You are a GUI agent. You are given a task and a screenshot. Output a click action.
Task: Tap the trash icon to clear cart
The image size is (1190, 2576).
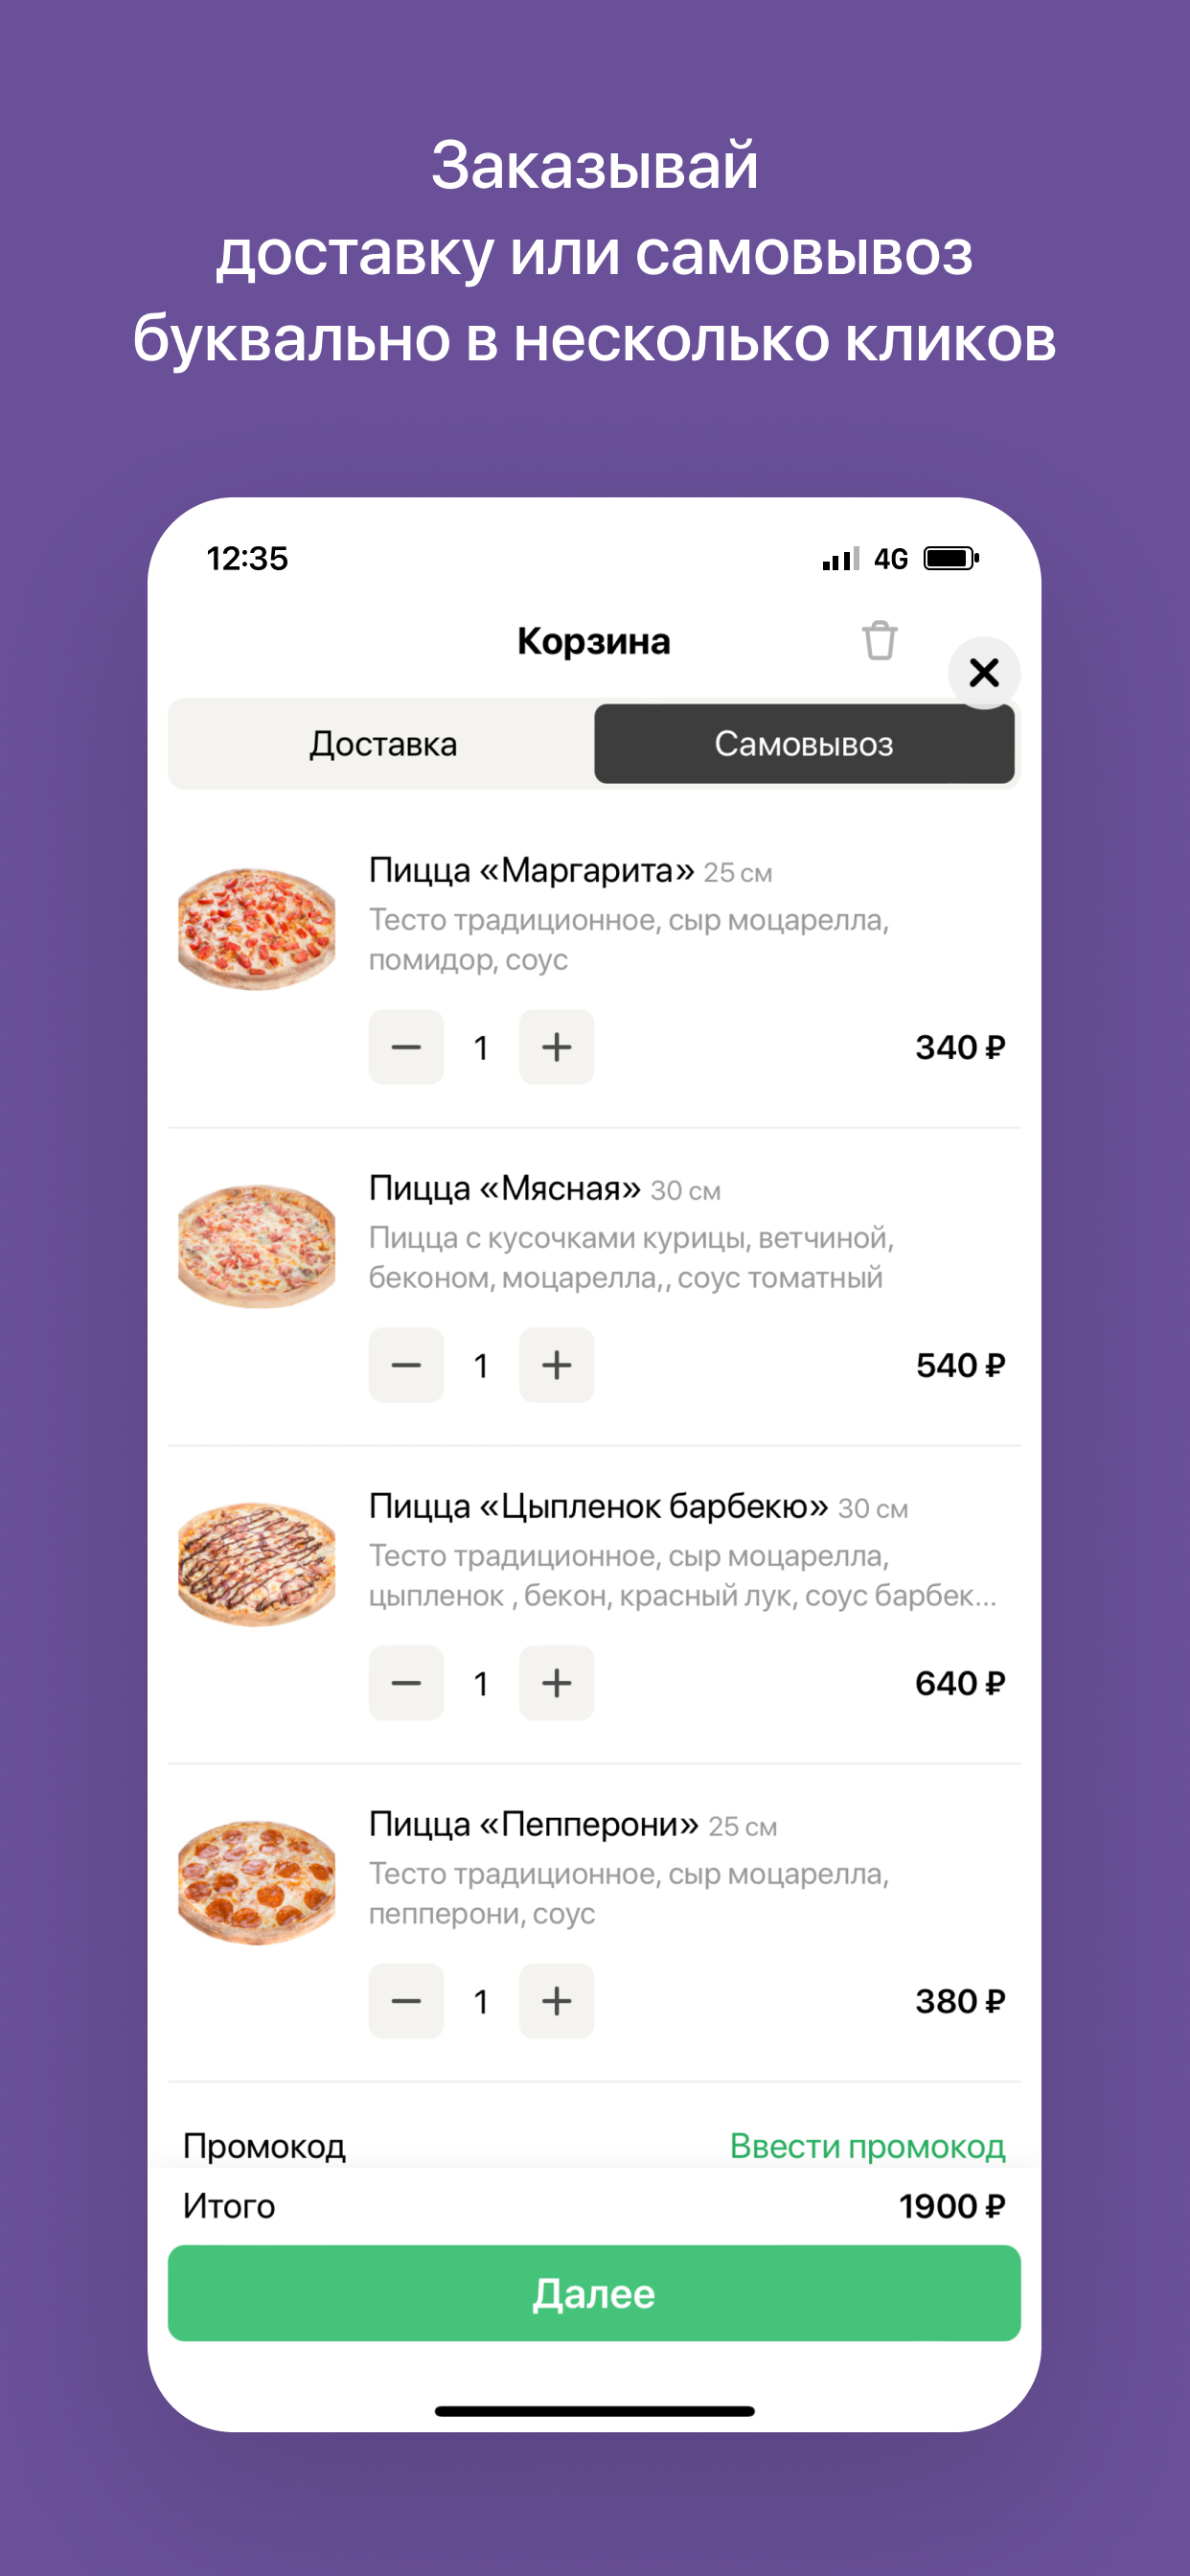(x=879, y=640)
